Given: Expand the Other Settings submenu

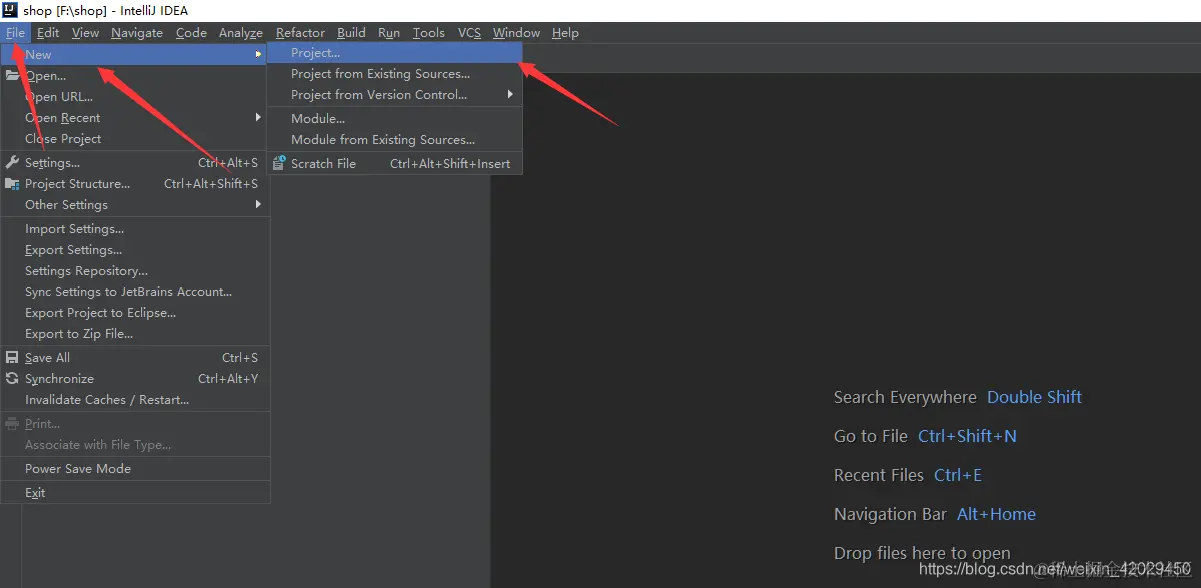Looking at the screenshot, I should (x=135, y=205).
